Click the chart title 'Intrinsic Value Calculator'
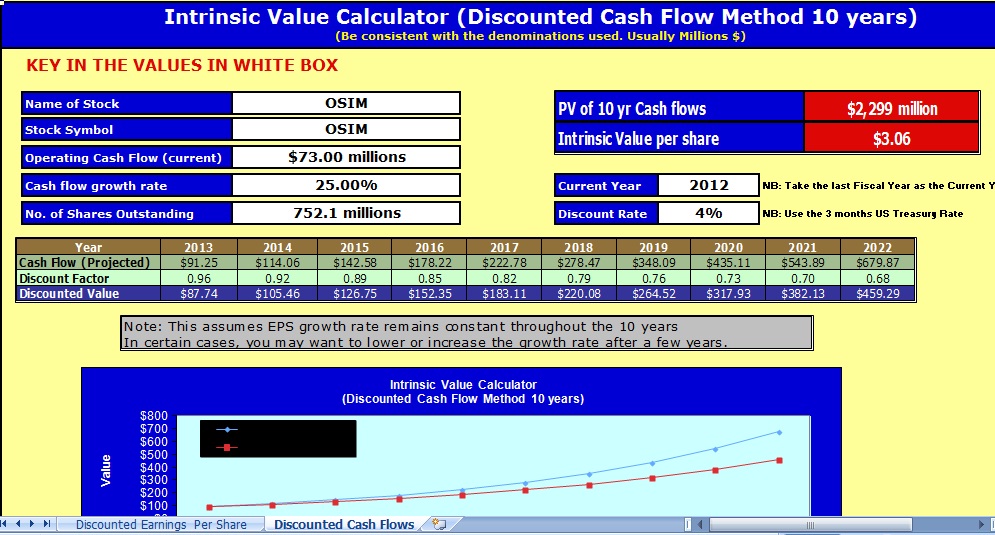Viewport: 995px width, 535px height. click(463, 385)
